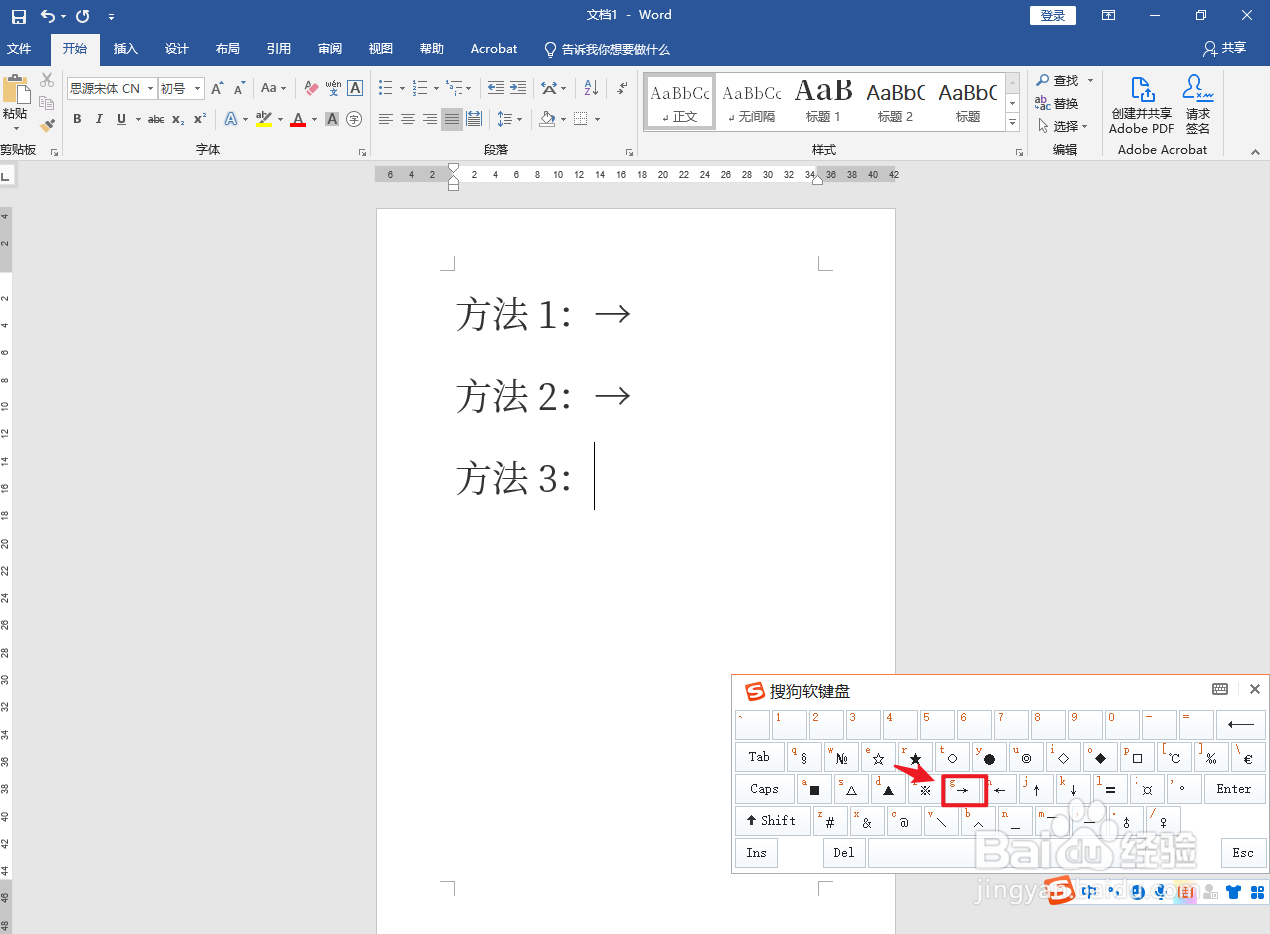Click the paragraph Shading paint bucket icon
The width and height of the screenshot is (1270, 934).
point(547,119)
